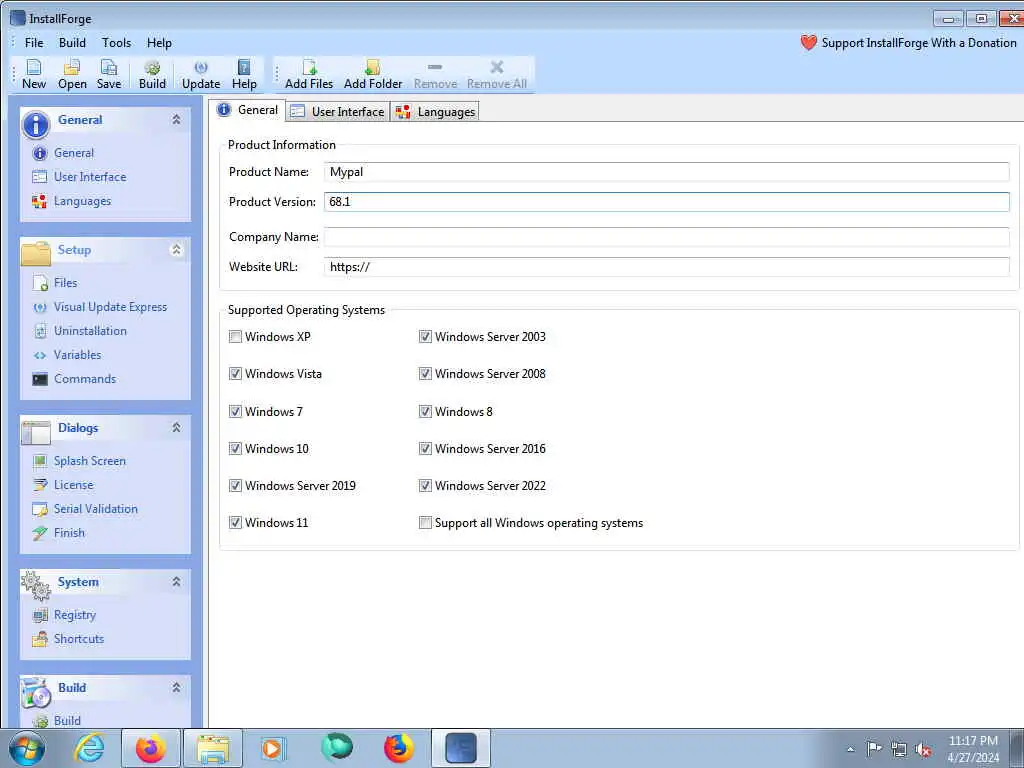Image resolution: width=1024 pixels, height=768 pixels.
Task: Open Commands in the sidebar
Action: [74, 379]
